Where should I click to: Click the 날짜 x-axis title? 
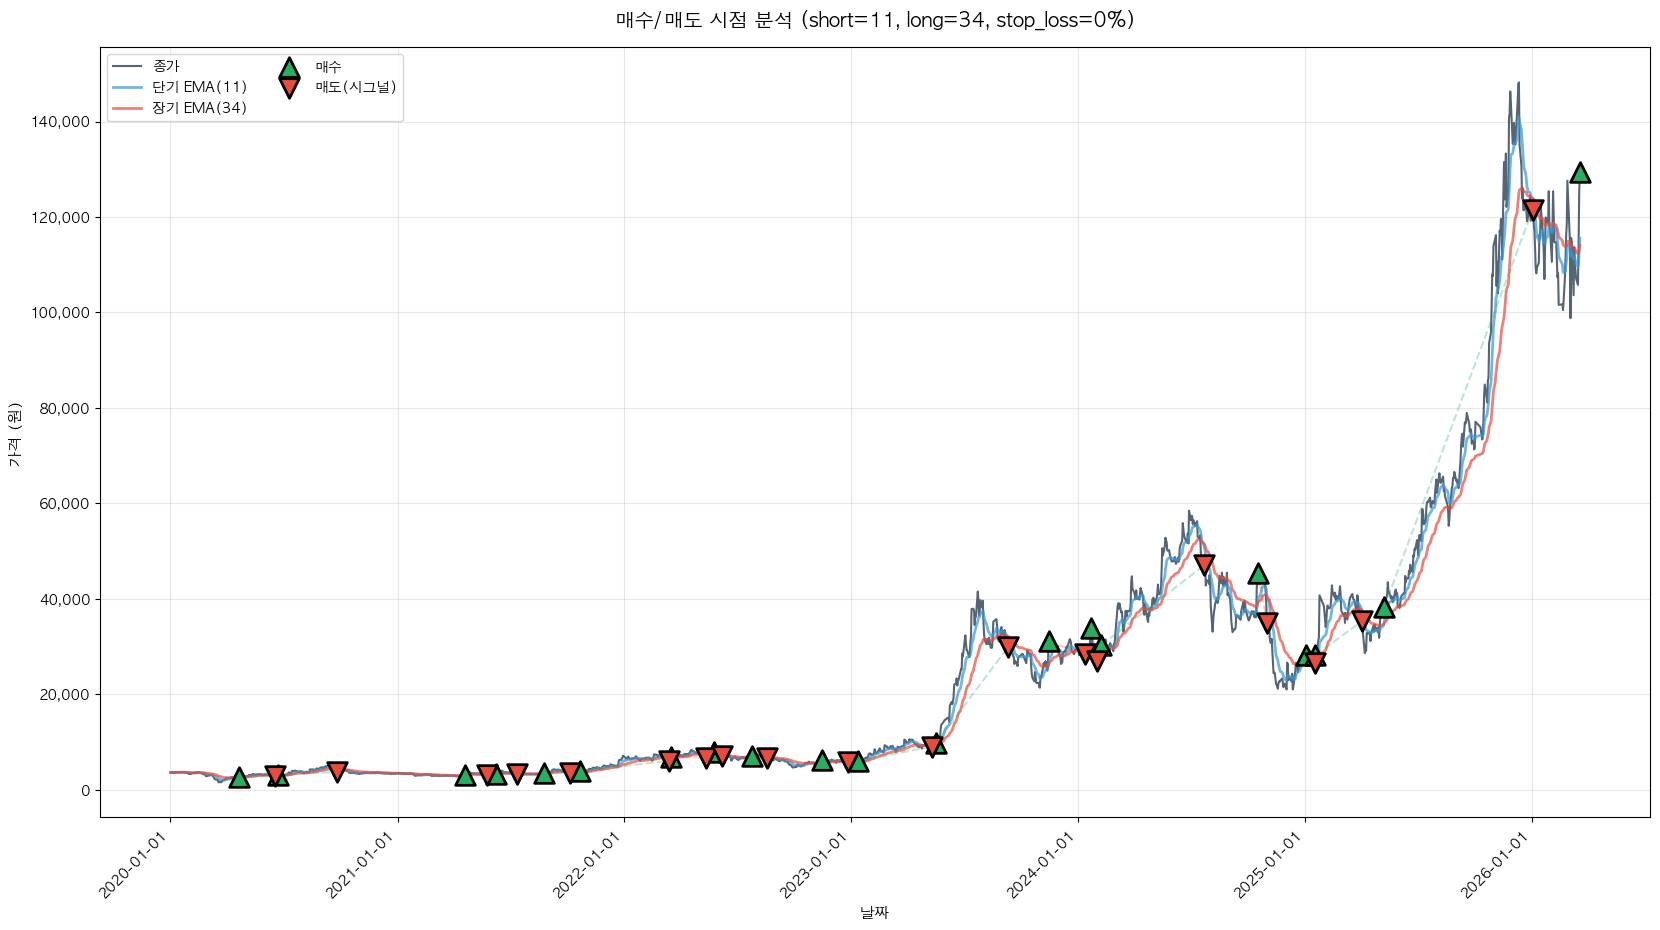pyautogui.click(x=874, y=912)
